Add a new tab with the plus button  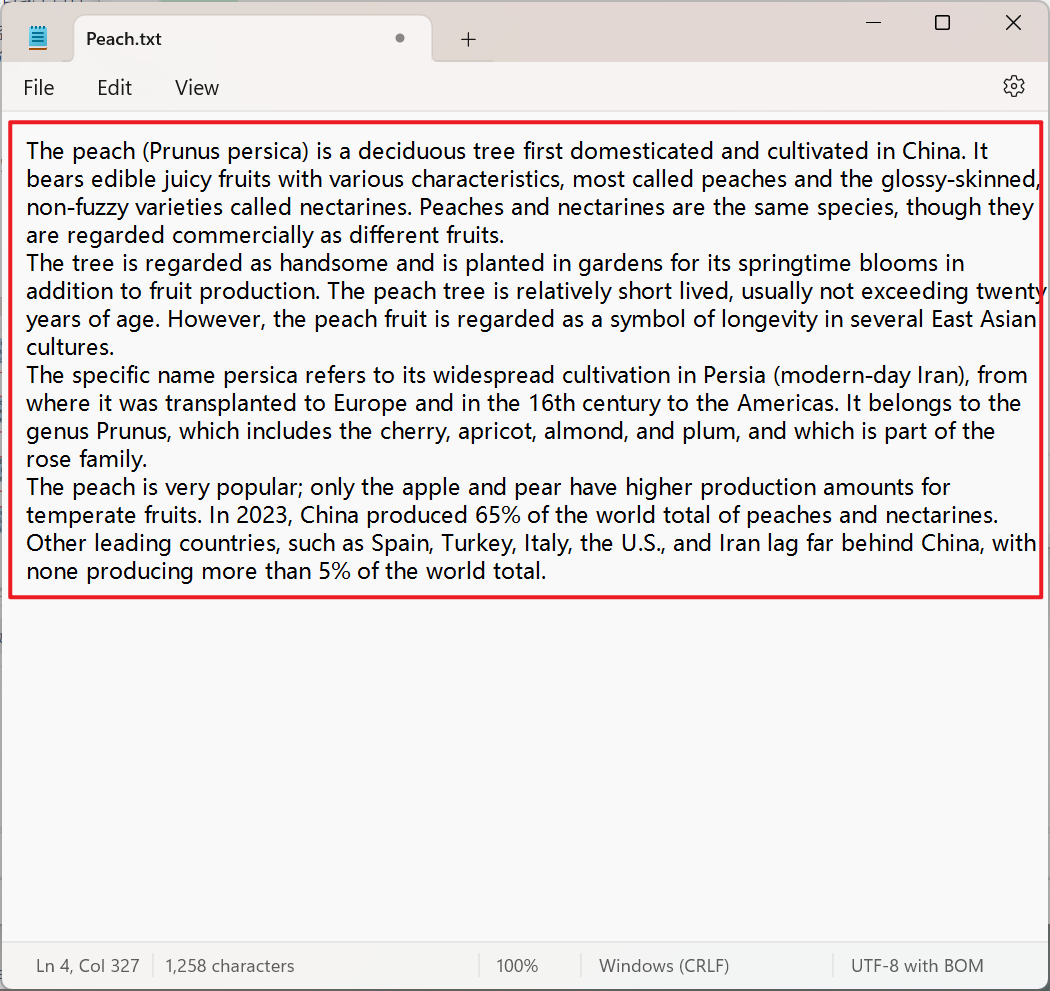point(468,39)
